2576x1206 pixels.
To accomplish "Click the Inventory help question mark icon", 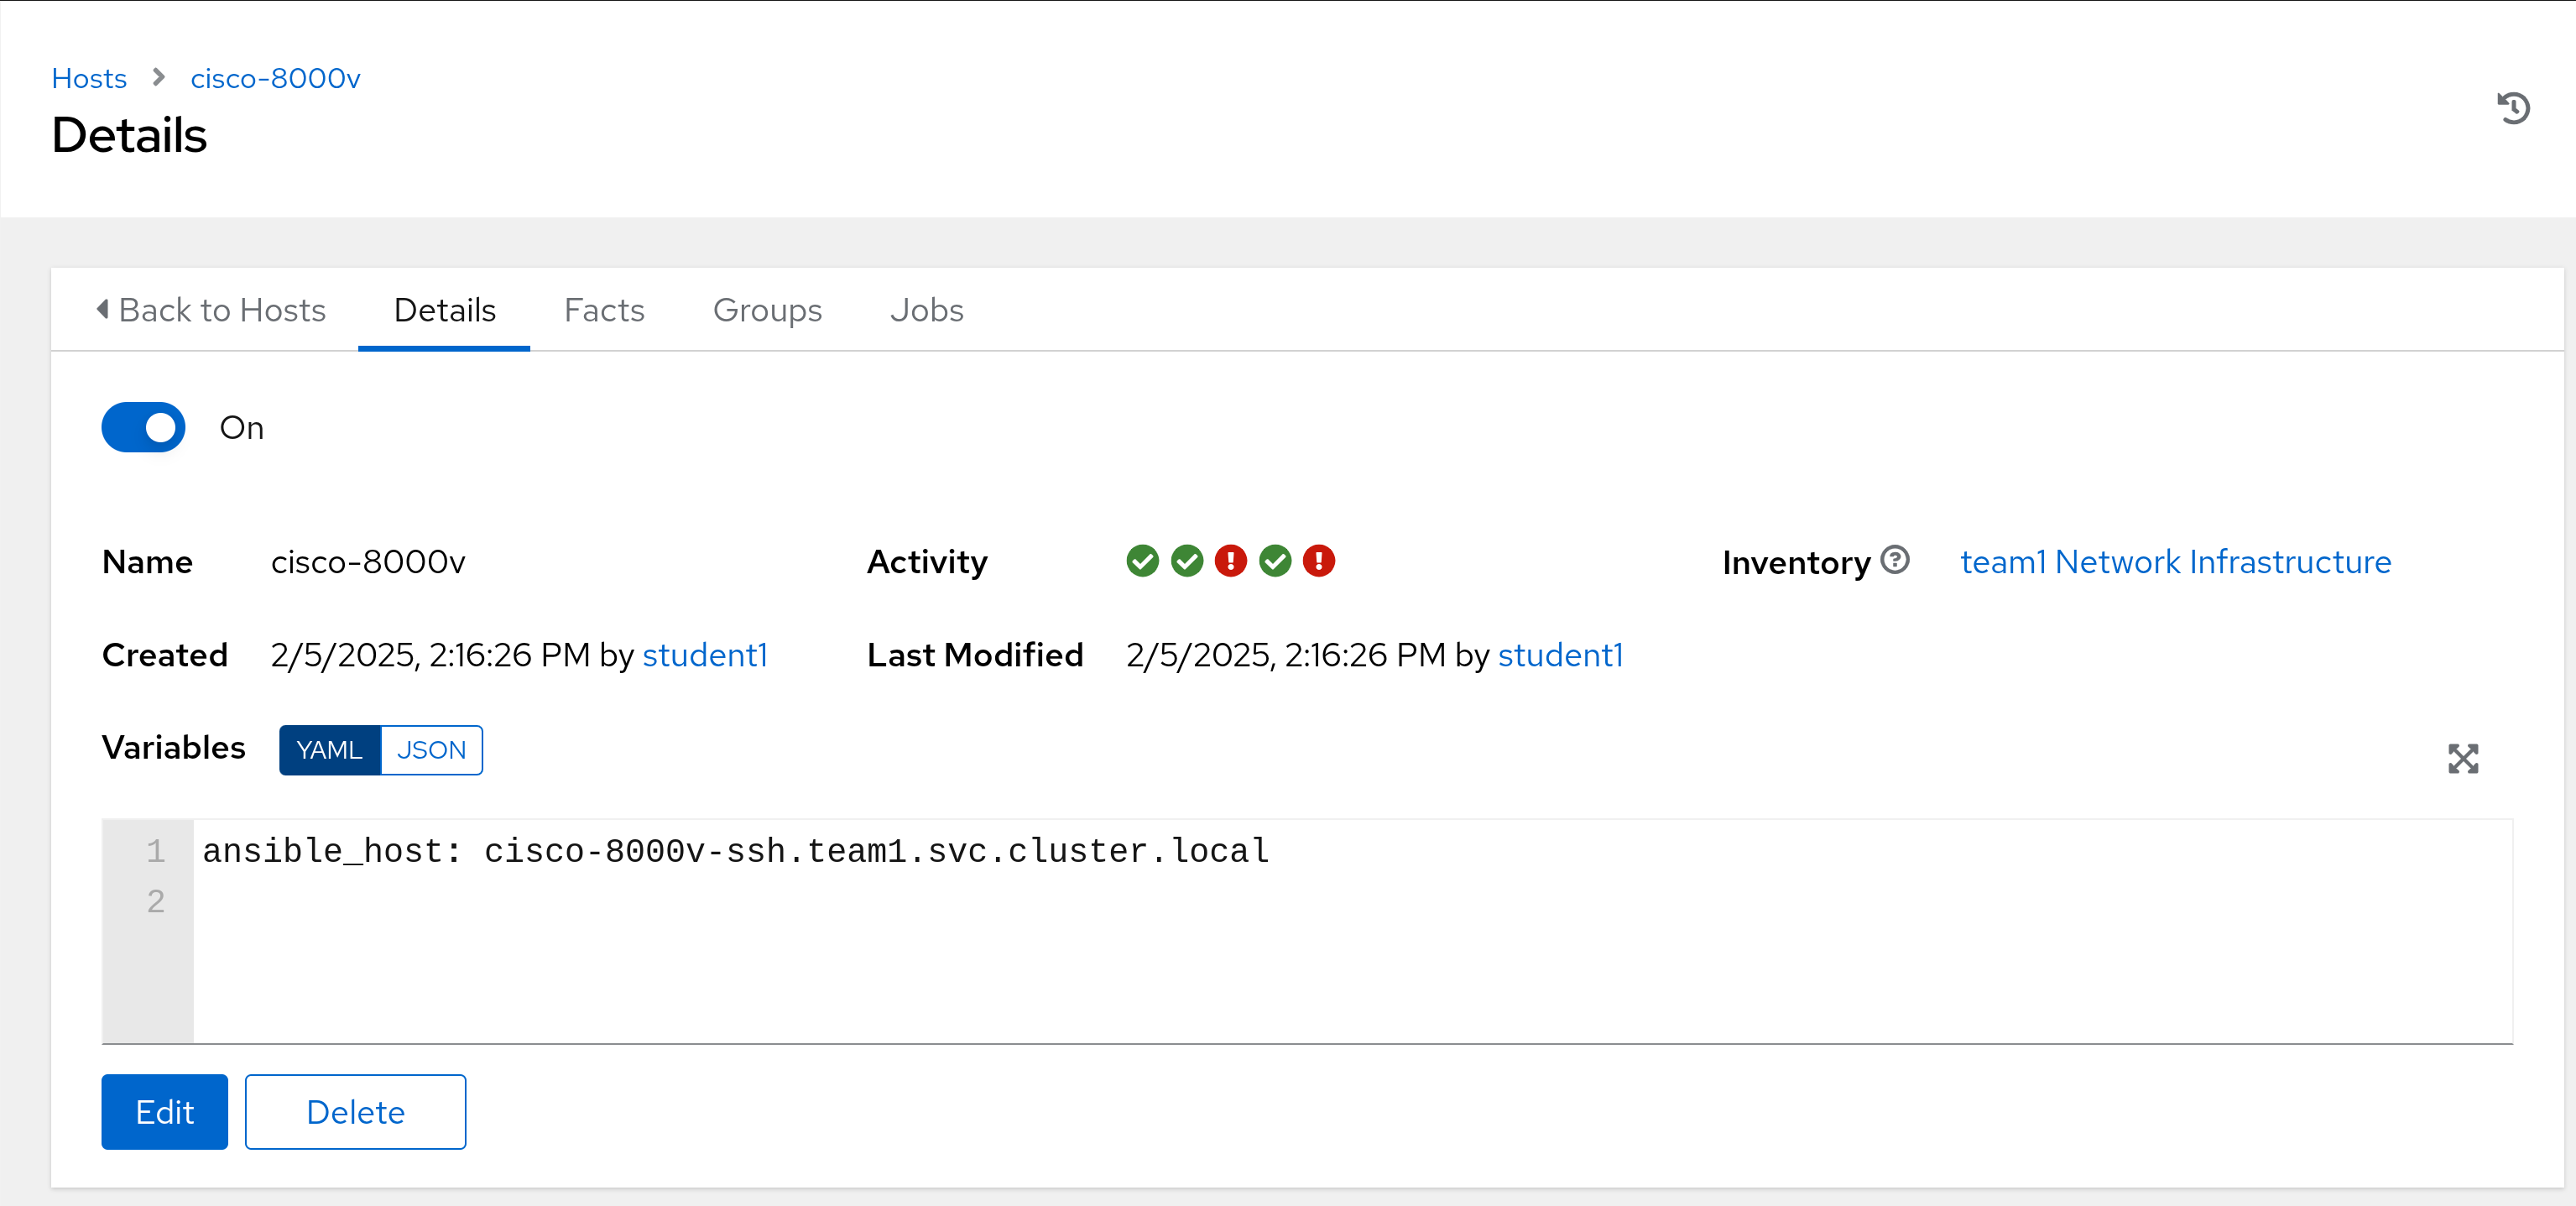I will point(1895,560).
